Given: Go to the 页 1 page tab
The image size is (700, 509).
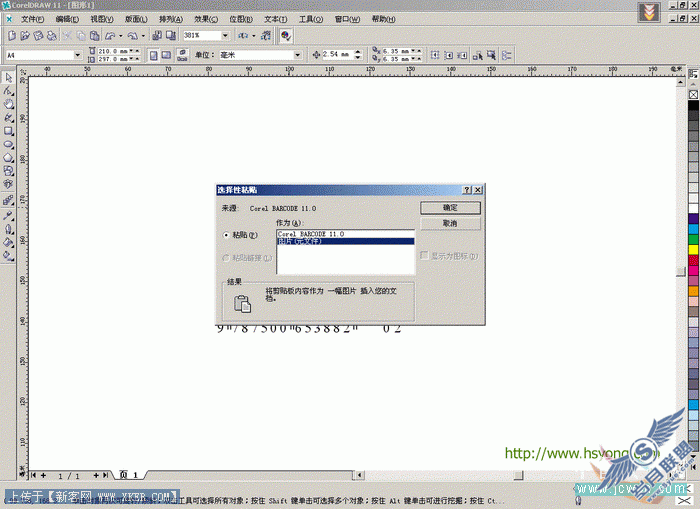Looking at the screenshot, I should tap(129, 475).
